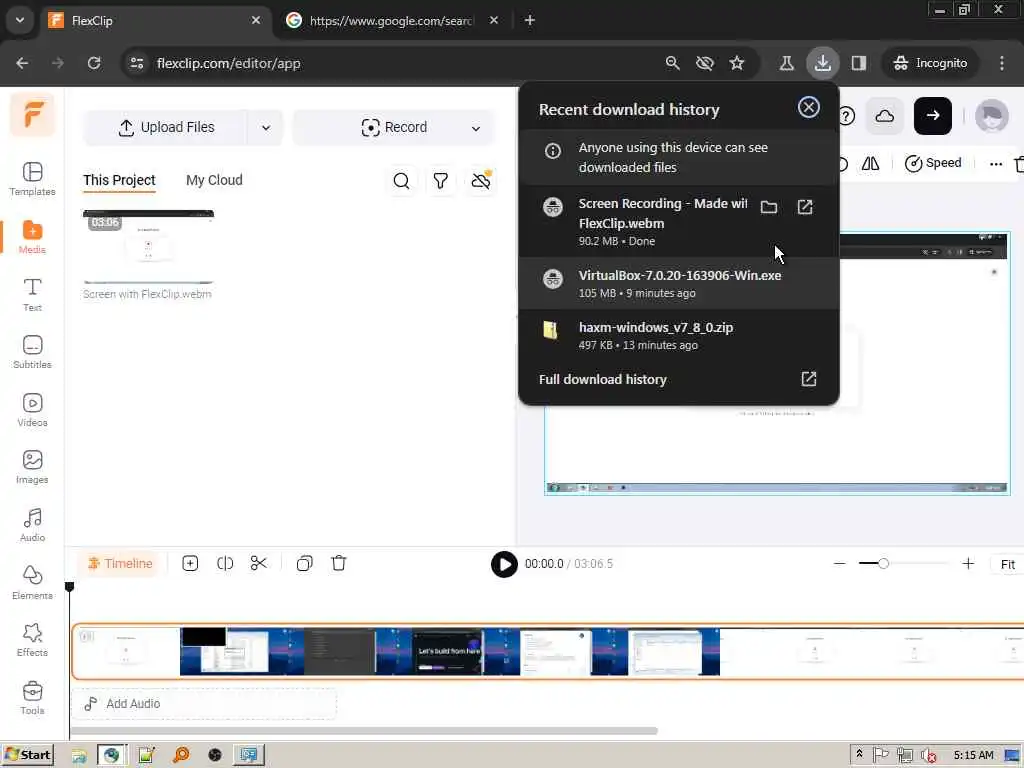Open the Subtitles panel
Image resolution: width=1024 pixels, height=768 pixels.
coord(32,352)
